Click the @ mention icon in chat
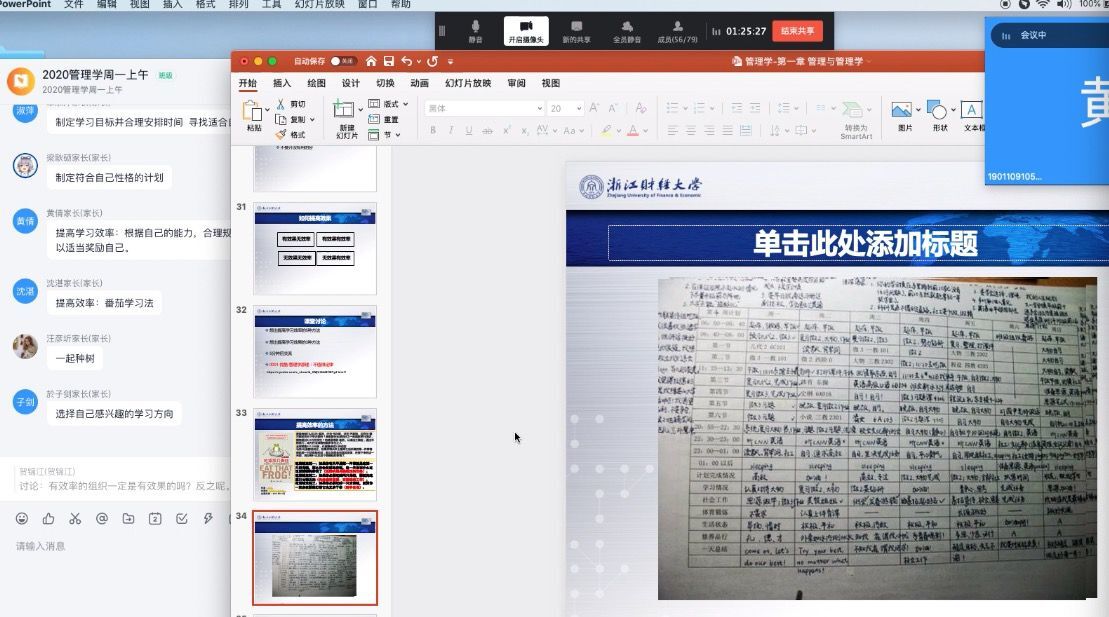Image resolution: width=1109 pixels, height=617 pixels. click(101, 518)
